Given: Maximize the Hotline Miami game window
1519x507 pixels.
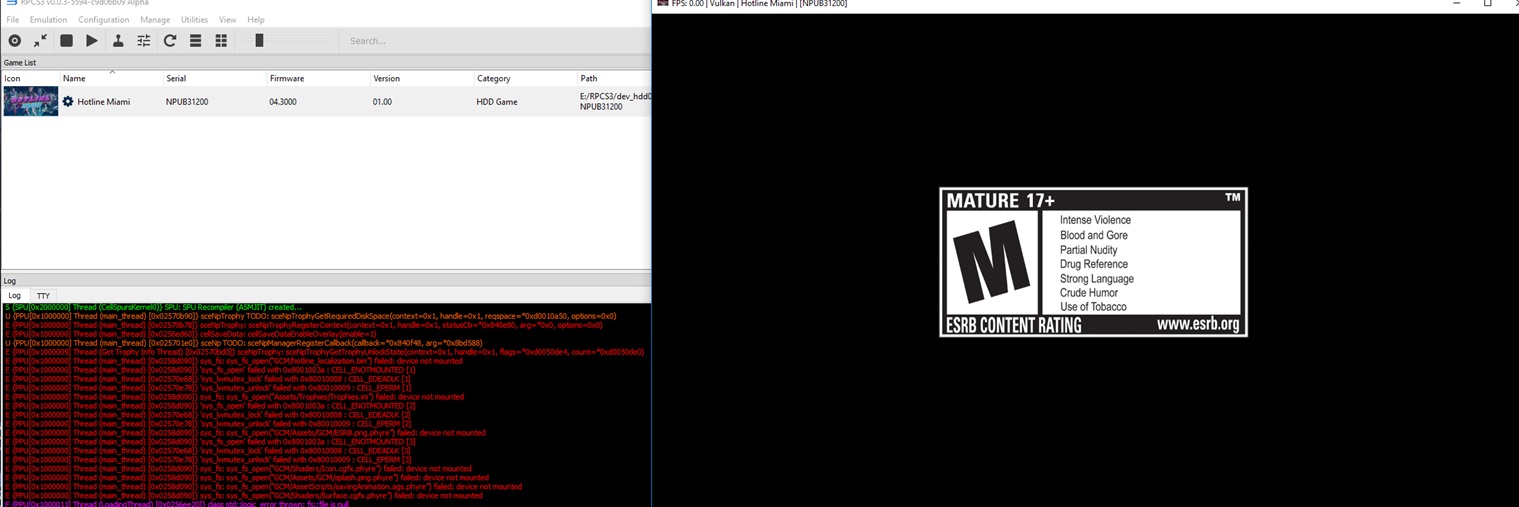Looking at the screenshot, I should [1487, 4].
